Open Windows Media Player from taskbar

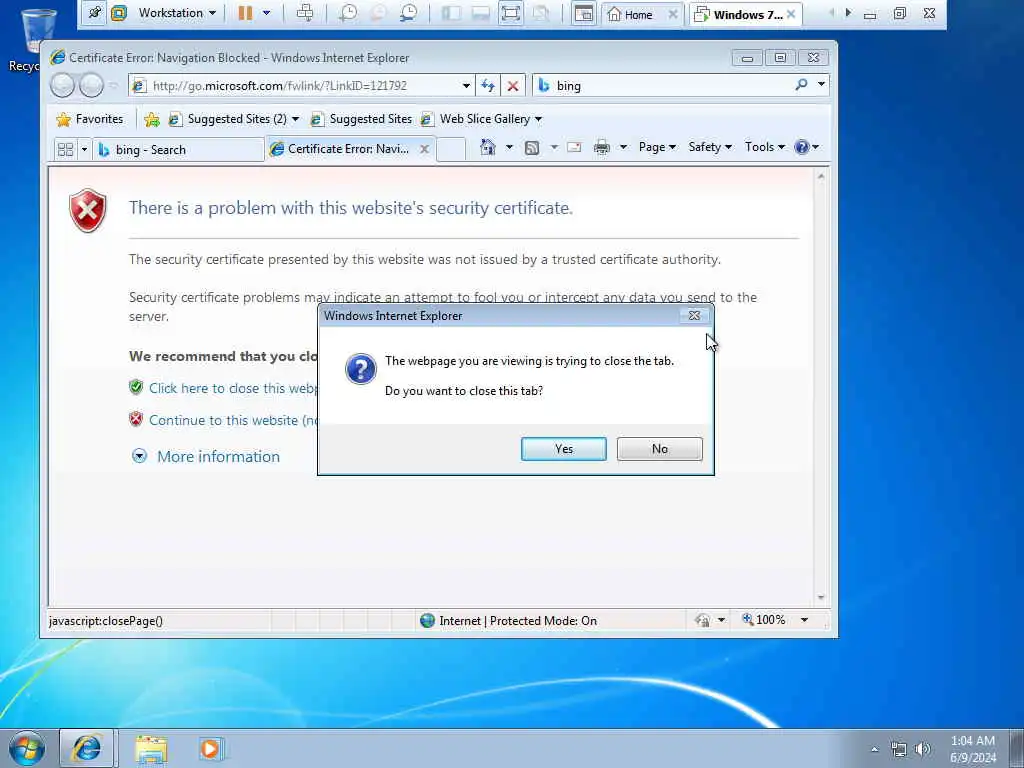(210, 748)
